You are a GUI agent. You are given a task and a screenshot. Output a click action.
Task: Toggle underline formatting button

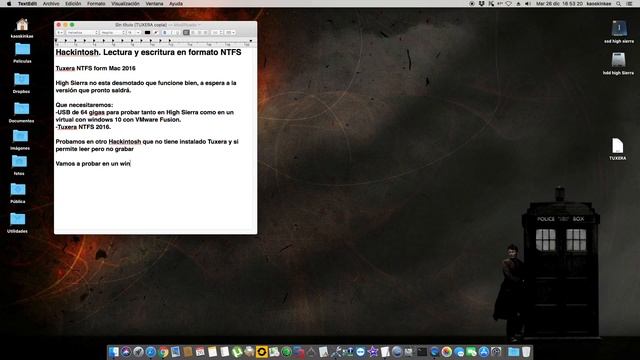[x=177, y=33]
